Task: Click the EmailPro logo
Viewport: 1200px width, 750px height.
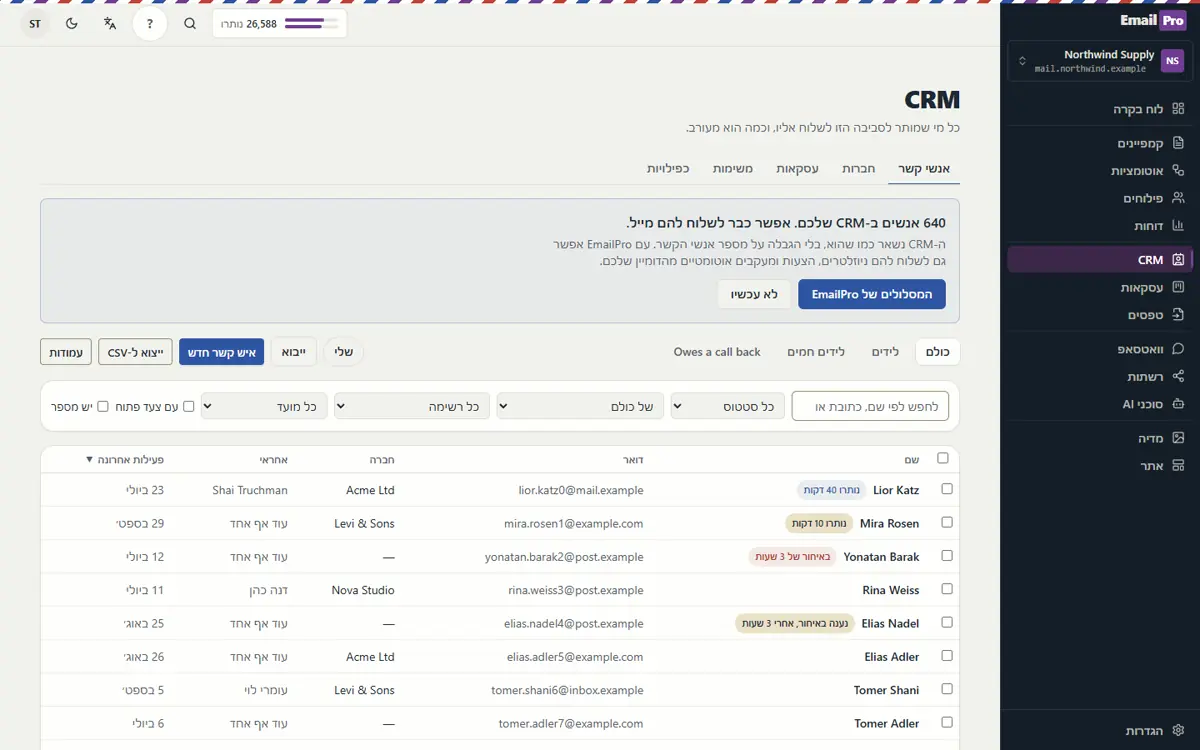Action: pyautogui.click(x=1152, y=20)
